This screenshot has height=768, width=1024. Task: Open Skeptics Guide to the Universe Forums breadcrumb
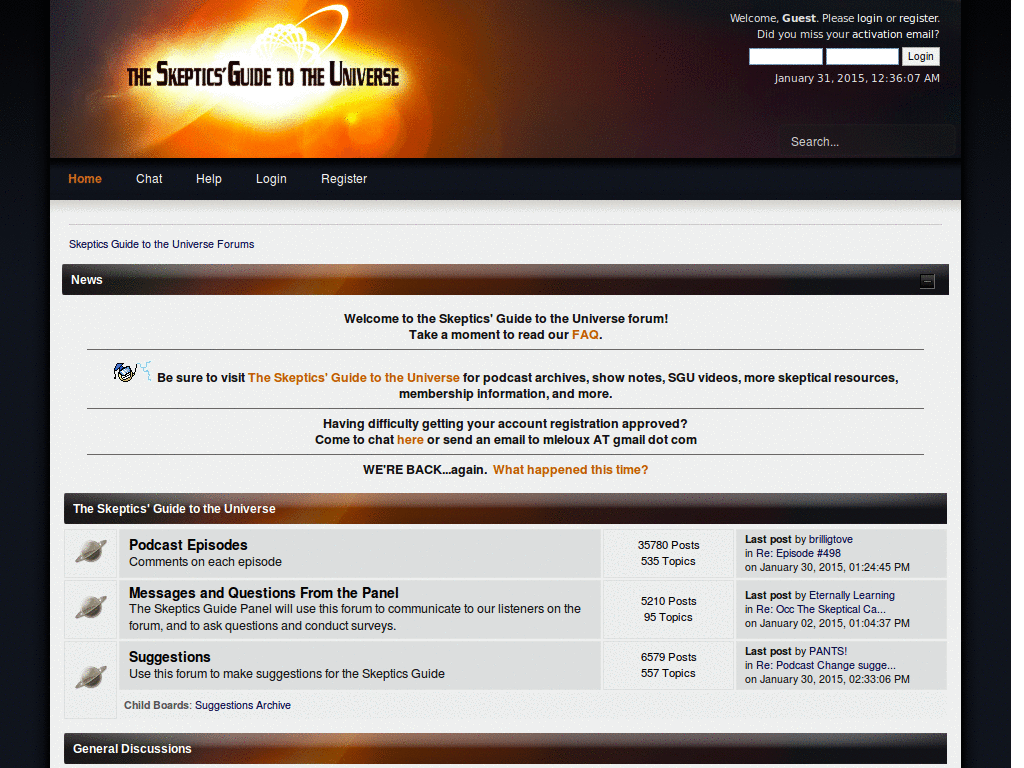[x=161, y=244]
